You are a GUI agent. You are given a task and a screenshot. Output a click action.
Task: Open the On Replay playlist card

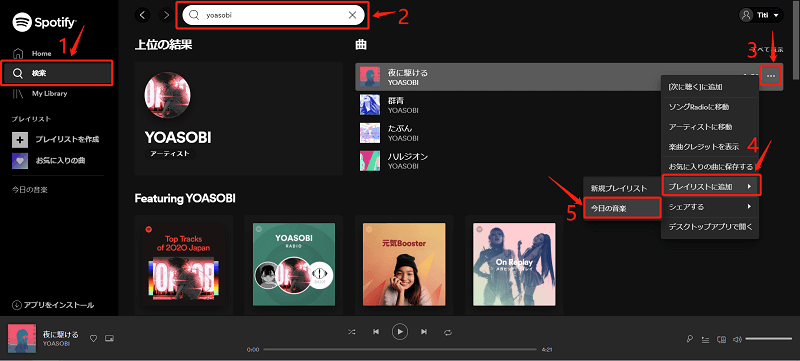(514, 265)
